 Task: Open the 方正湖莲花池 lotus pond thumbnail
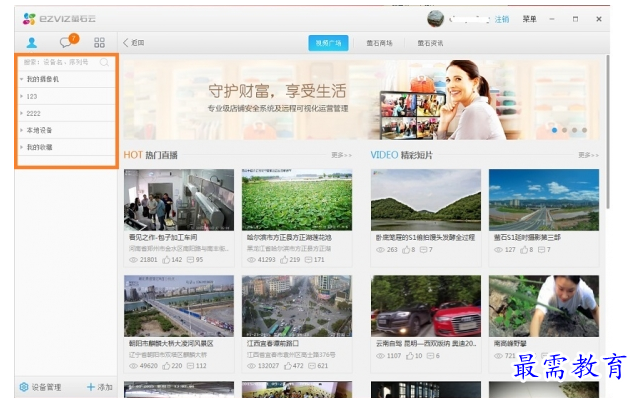pos(297,200)
